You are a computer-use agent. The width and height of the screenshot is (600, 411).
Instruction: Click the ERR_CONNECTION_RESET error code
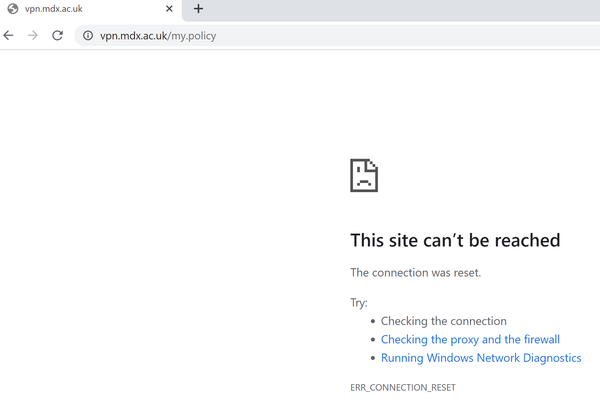403,387
